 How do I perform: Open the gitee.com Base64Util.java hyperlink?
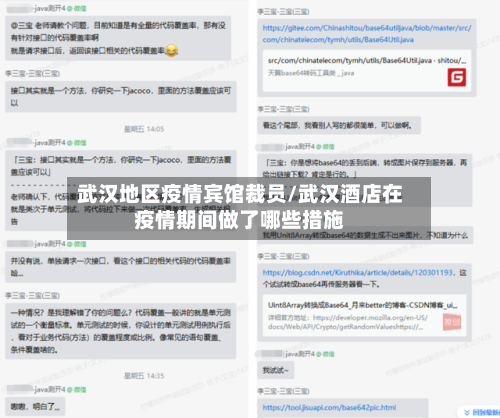[x=367, y=34]
